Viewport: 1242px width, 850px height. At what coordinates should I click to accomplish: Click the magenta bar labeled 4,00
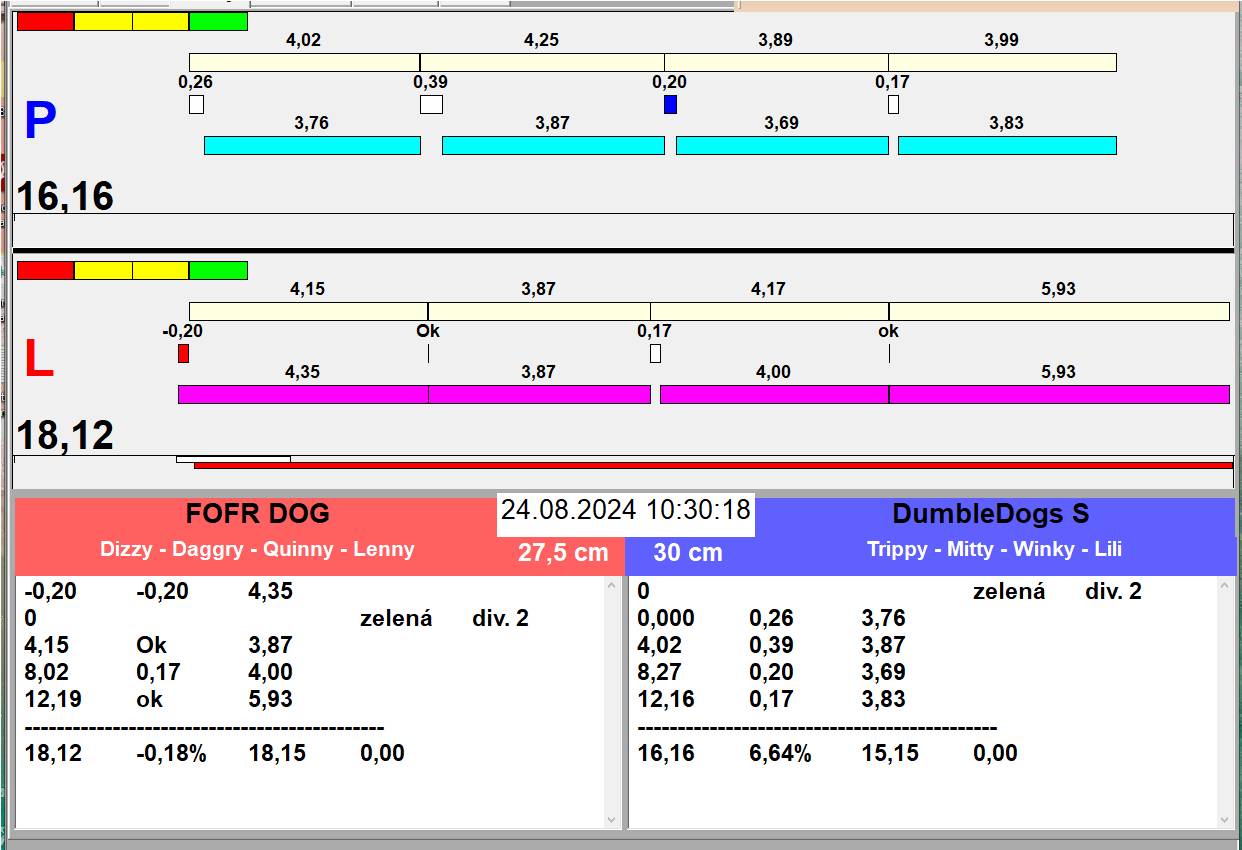774,394
